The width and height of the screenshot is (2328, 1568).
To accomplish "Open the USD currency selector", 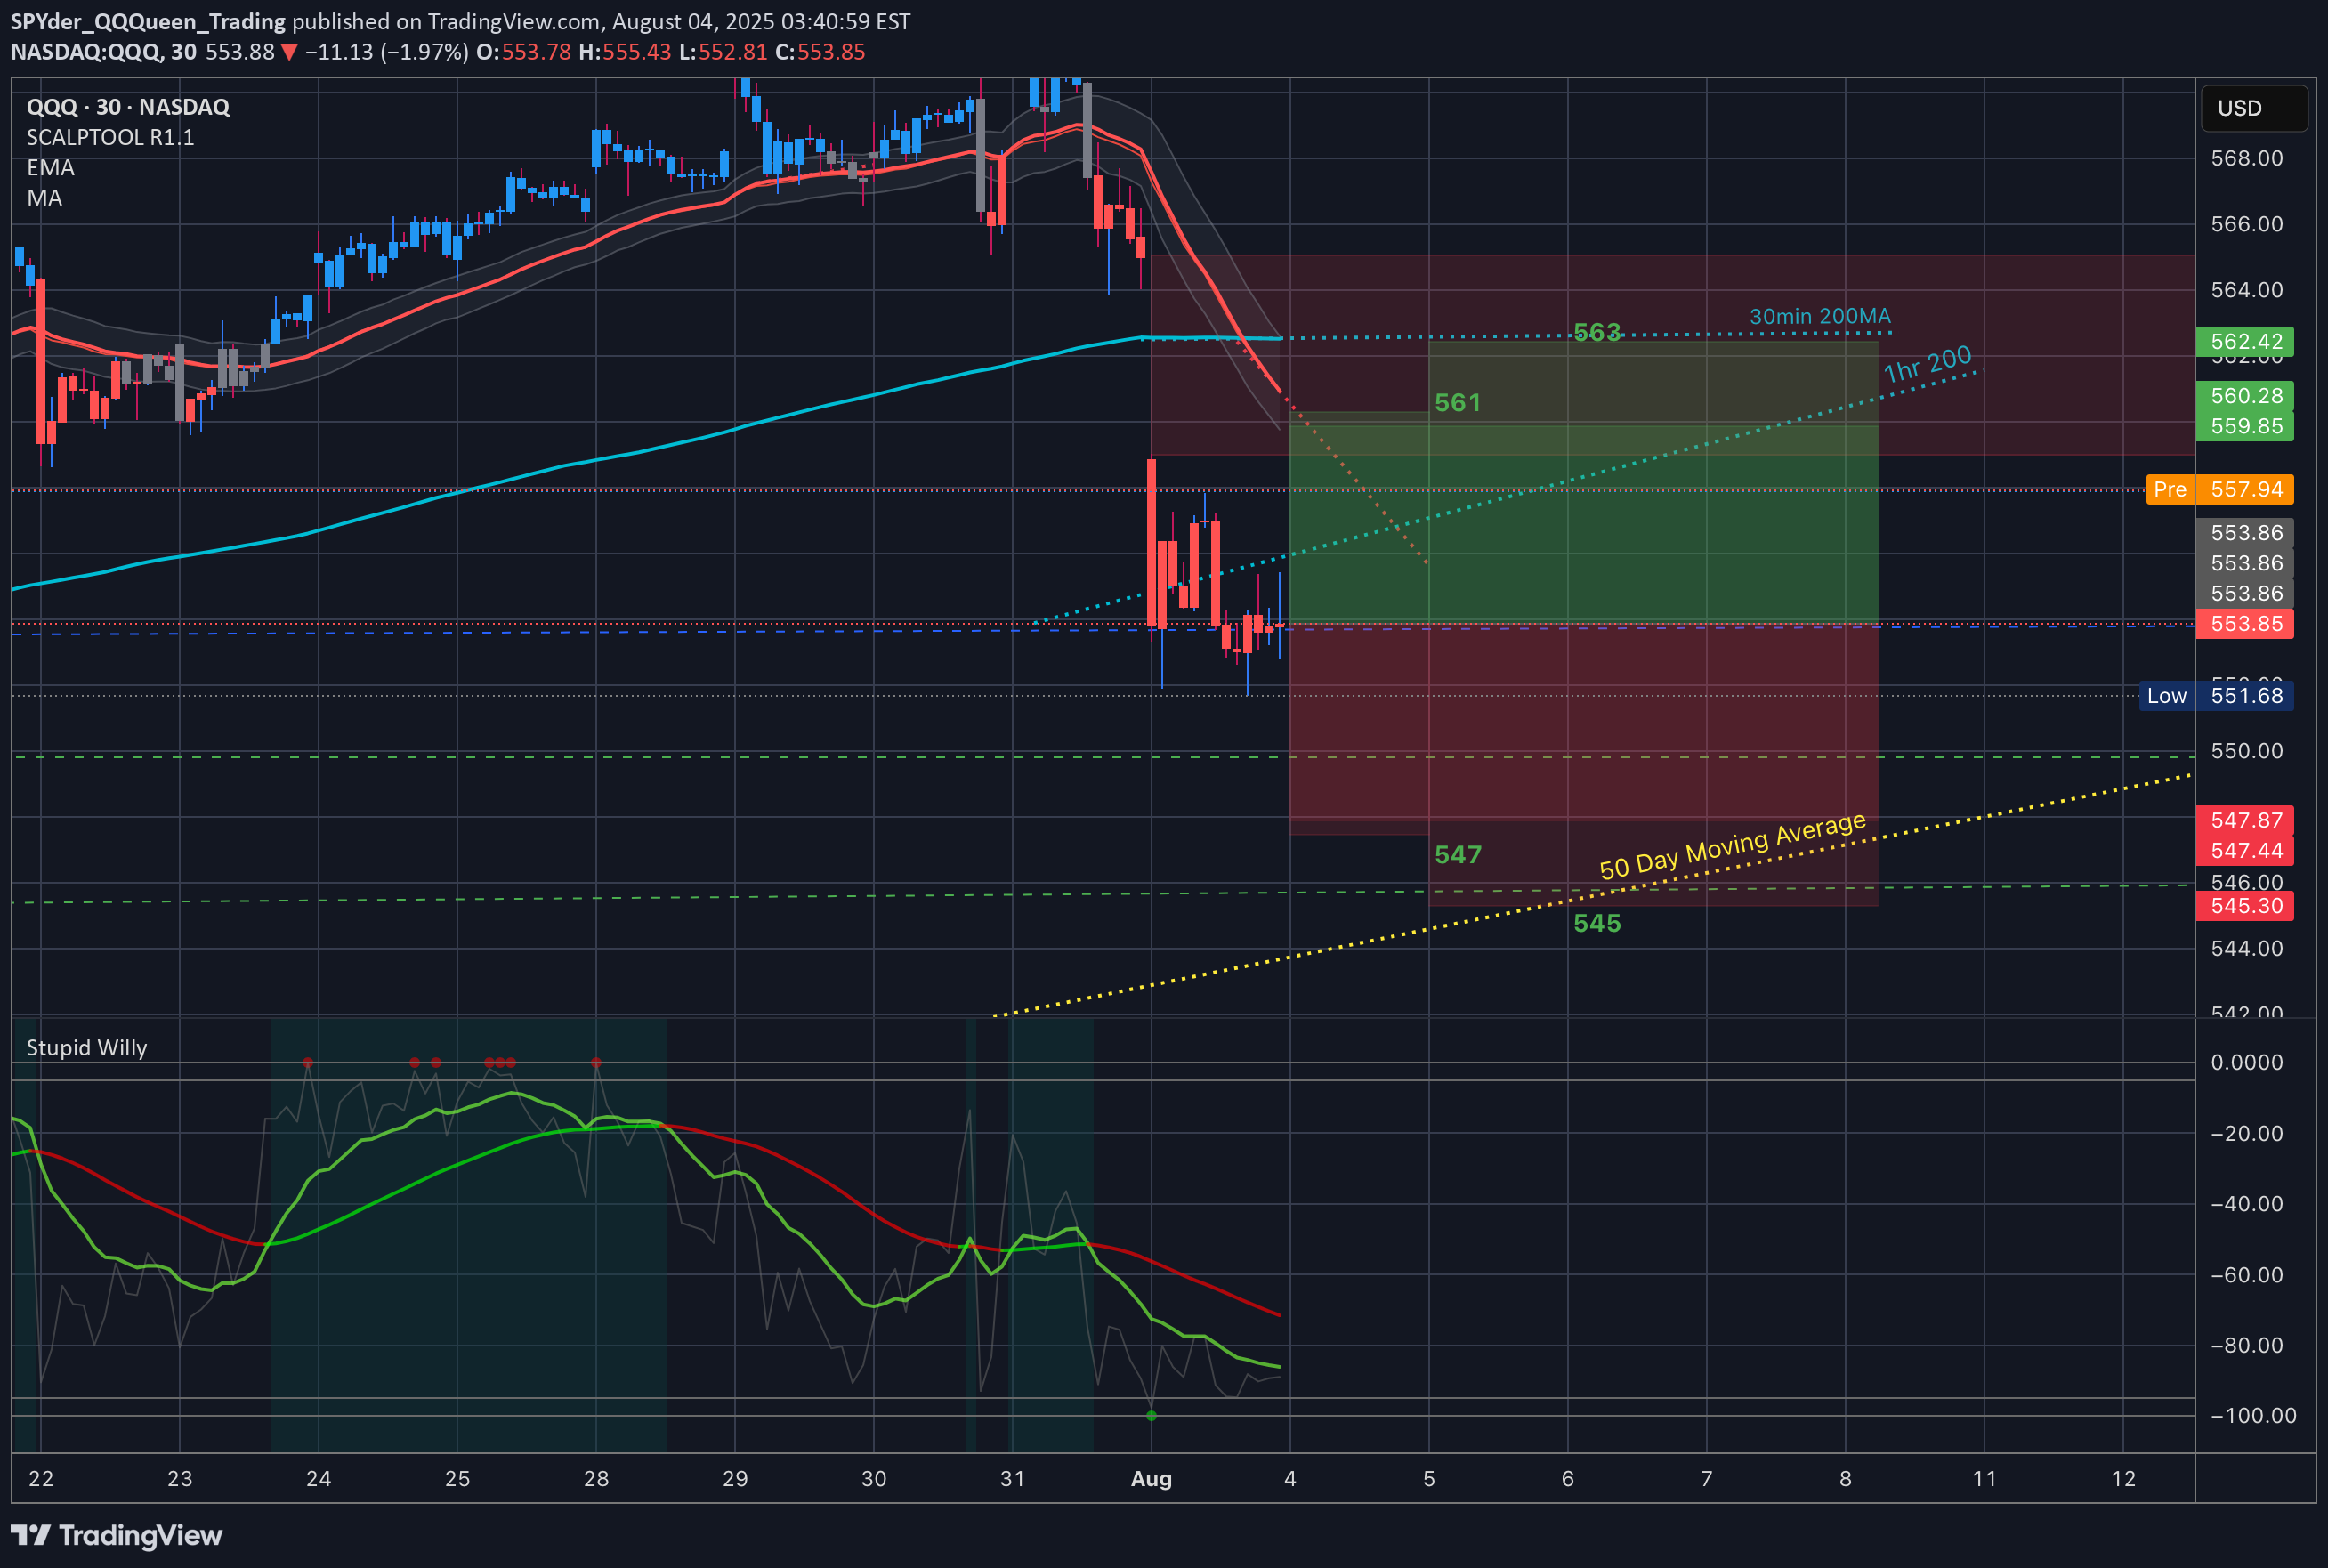I will [x=2254, y=108].
